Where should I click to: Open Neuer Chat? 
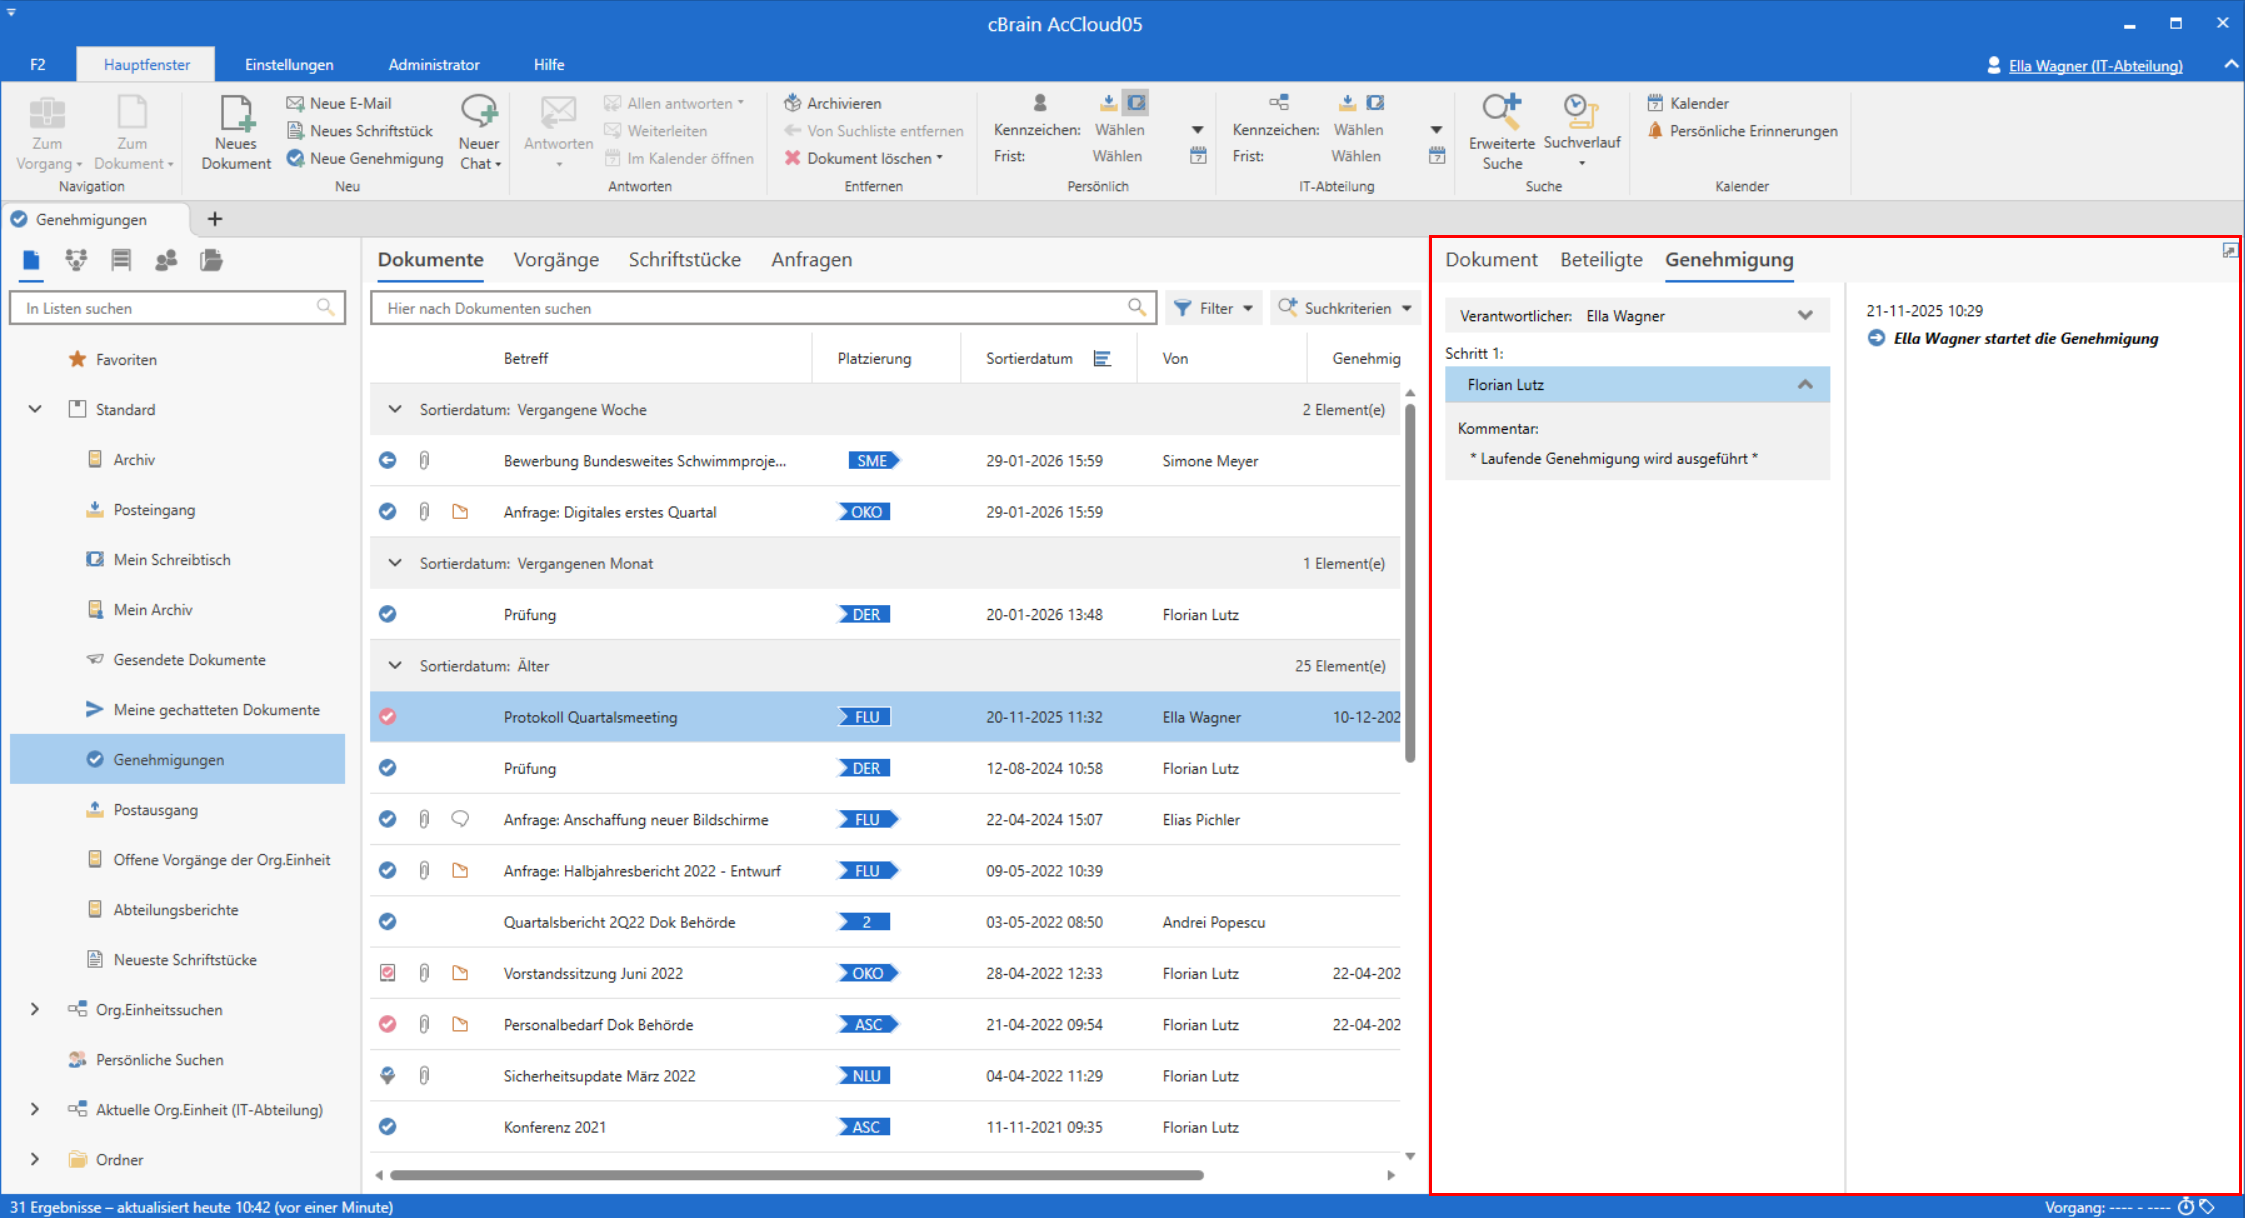(x=479, y=133)
